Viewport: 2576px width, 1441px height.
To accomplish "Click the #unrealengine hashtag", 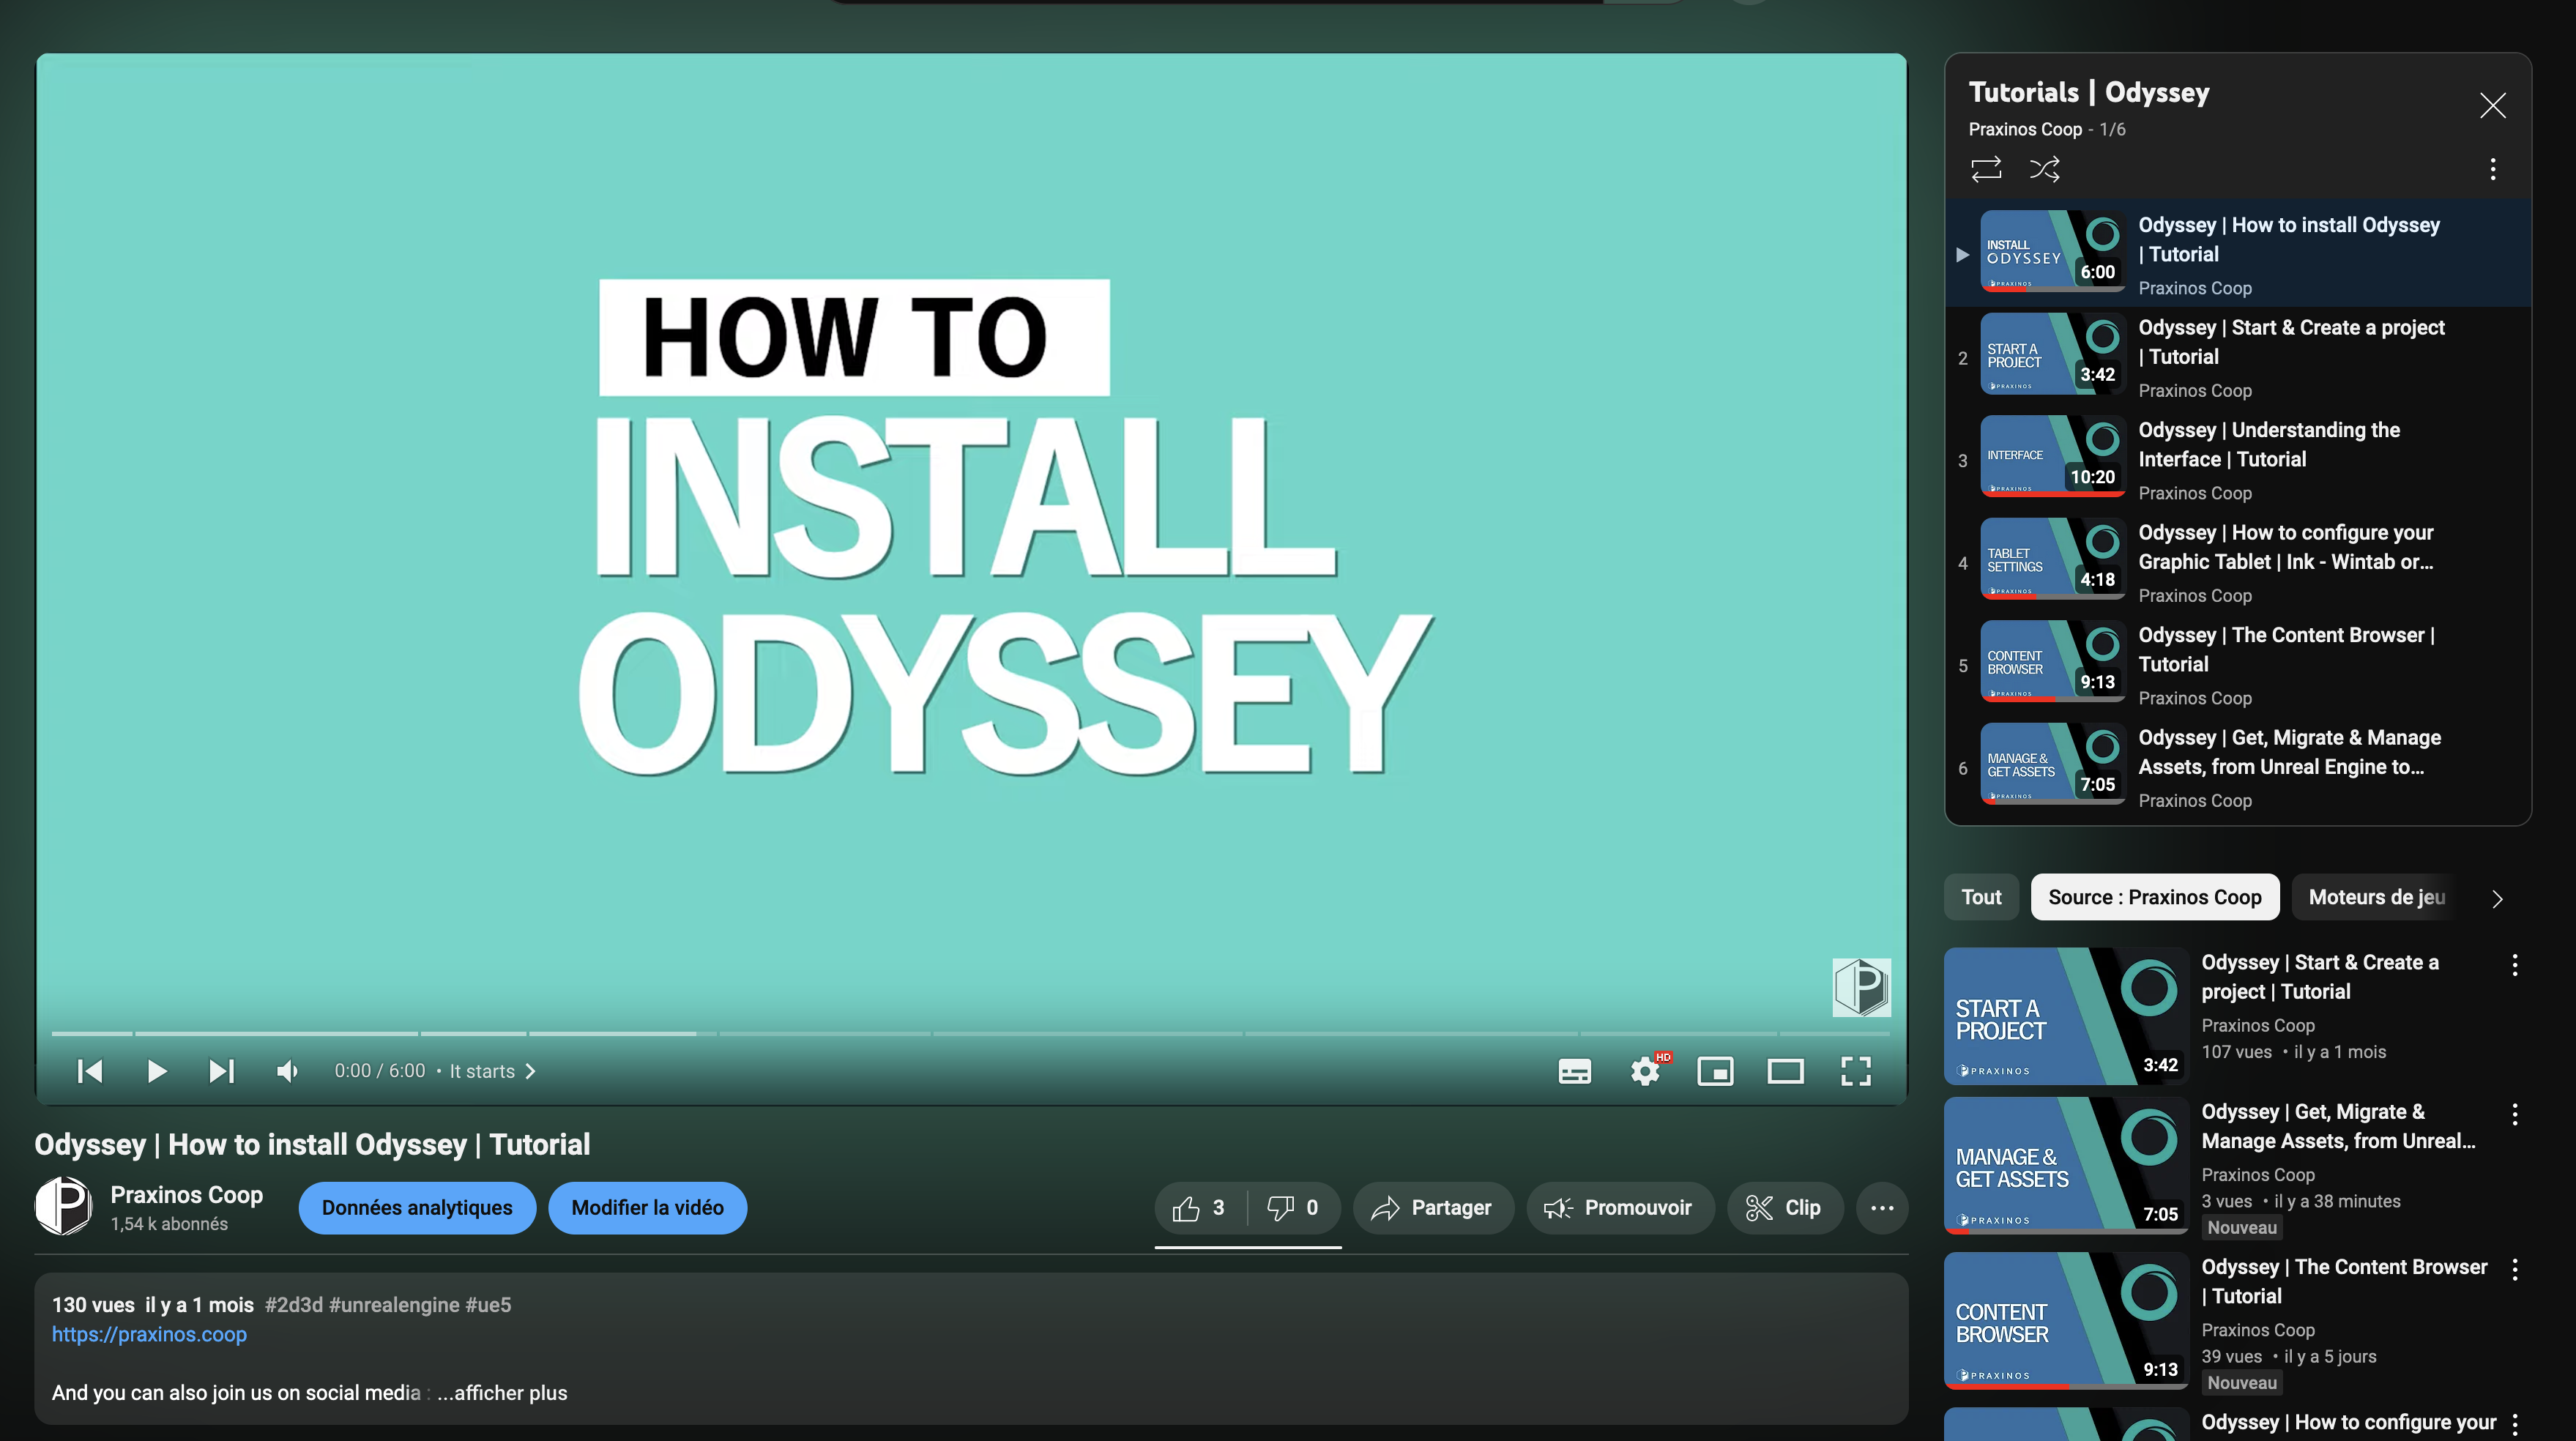I will click(394, 1305).
